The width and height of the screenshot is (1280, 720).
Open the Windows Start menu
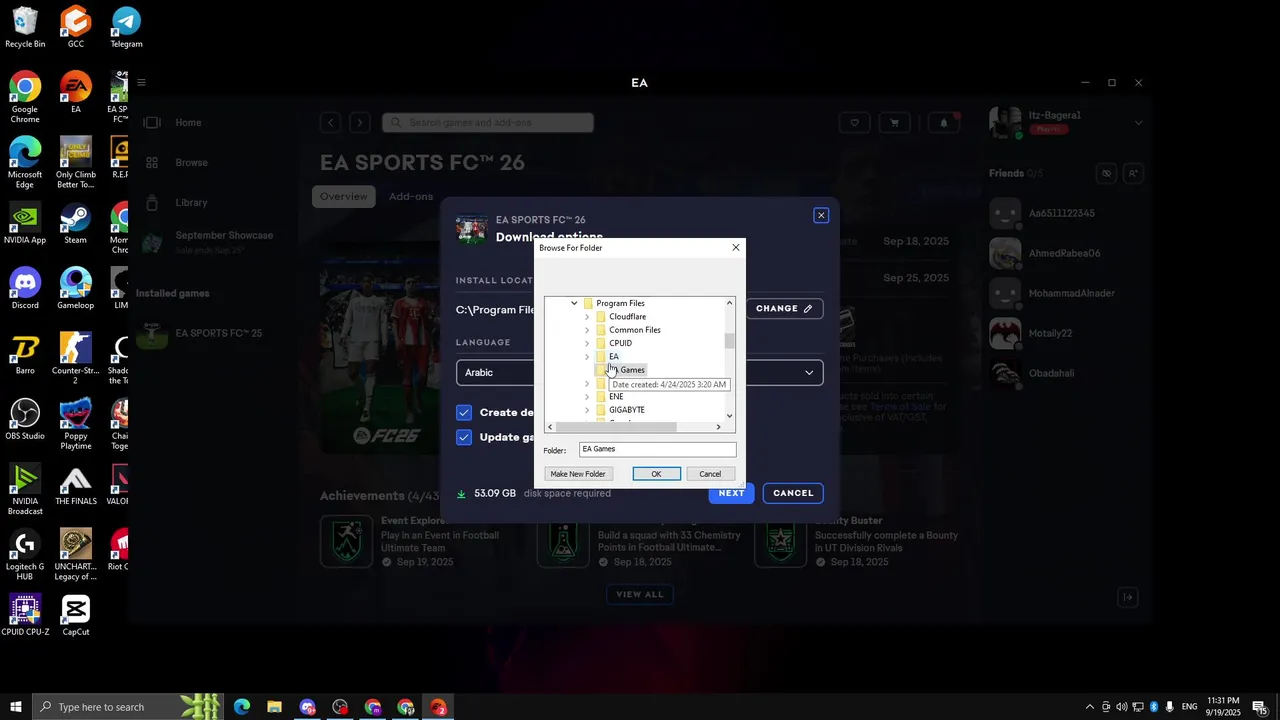15,707
